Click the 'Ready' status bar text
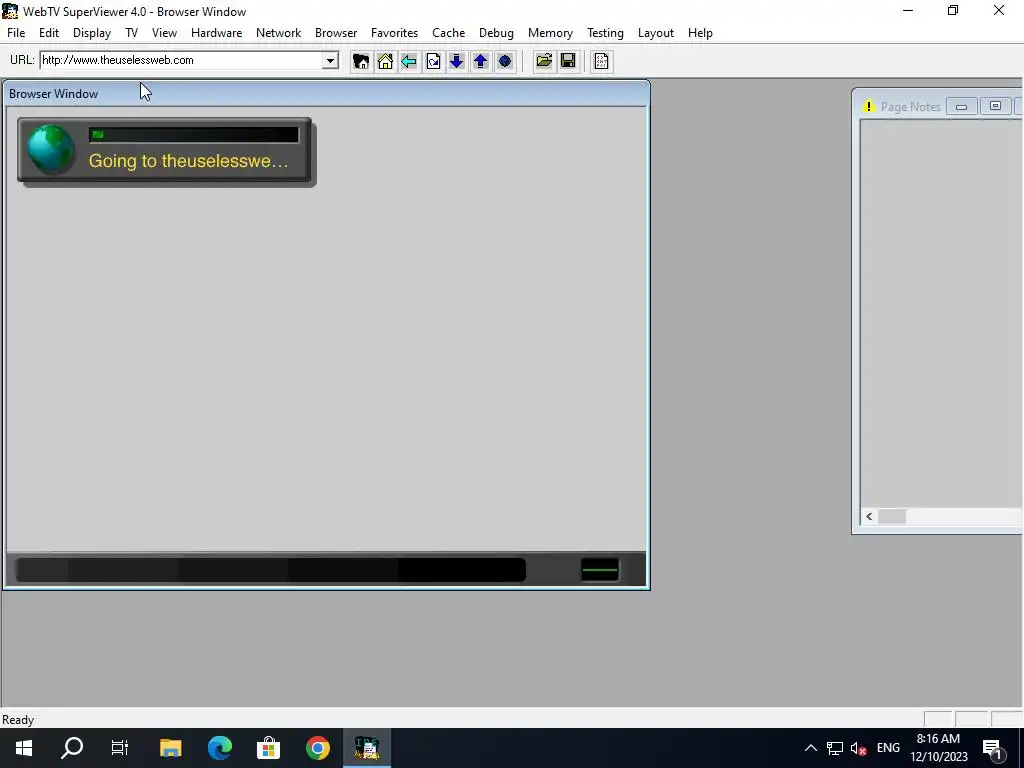Screen dimensions: 1024x768 [18, 720]
